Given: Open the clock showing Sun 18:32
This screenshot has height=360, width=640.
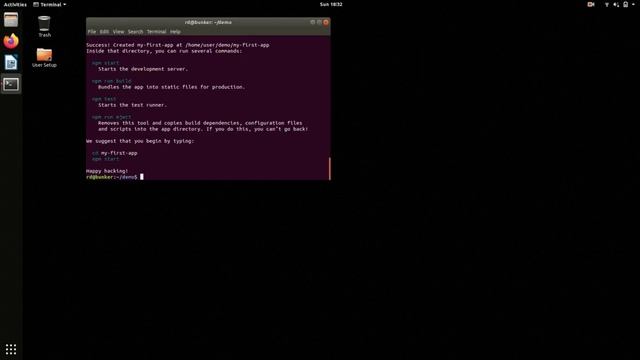Looking at the screenshot, I should (331, 4).
